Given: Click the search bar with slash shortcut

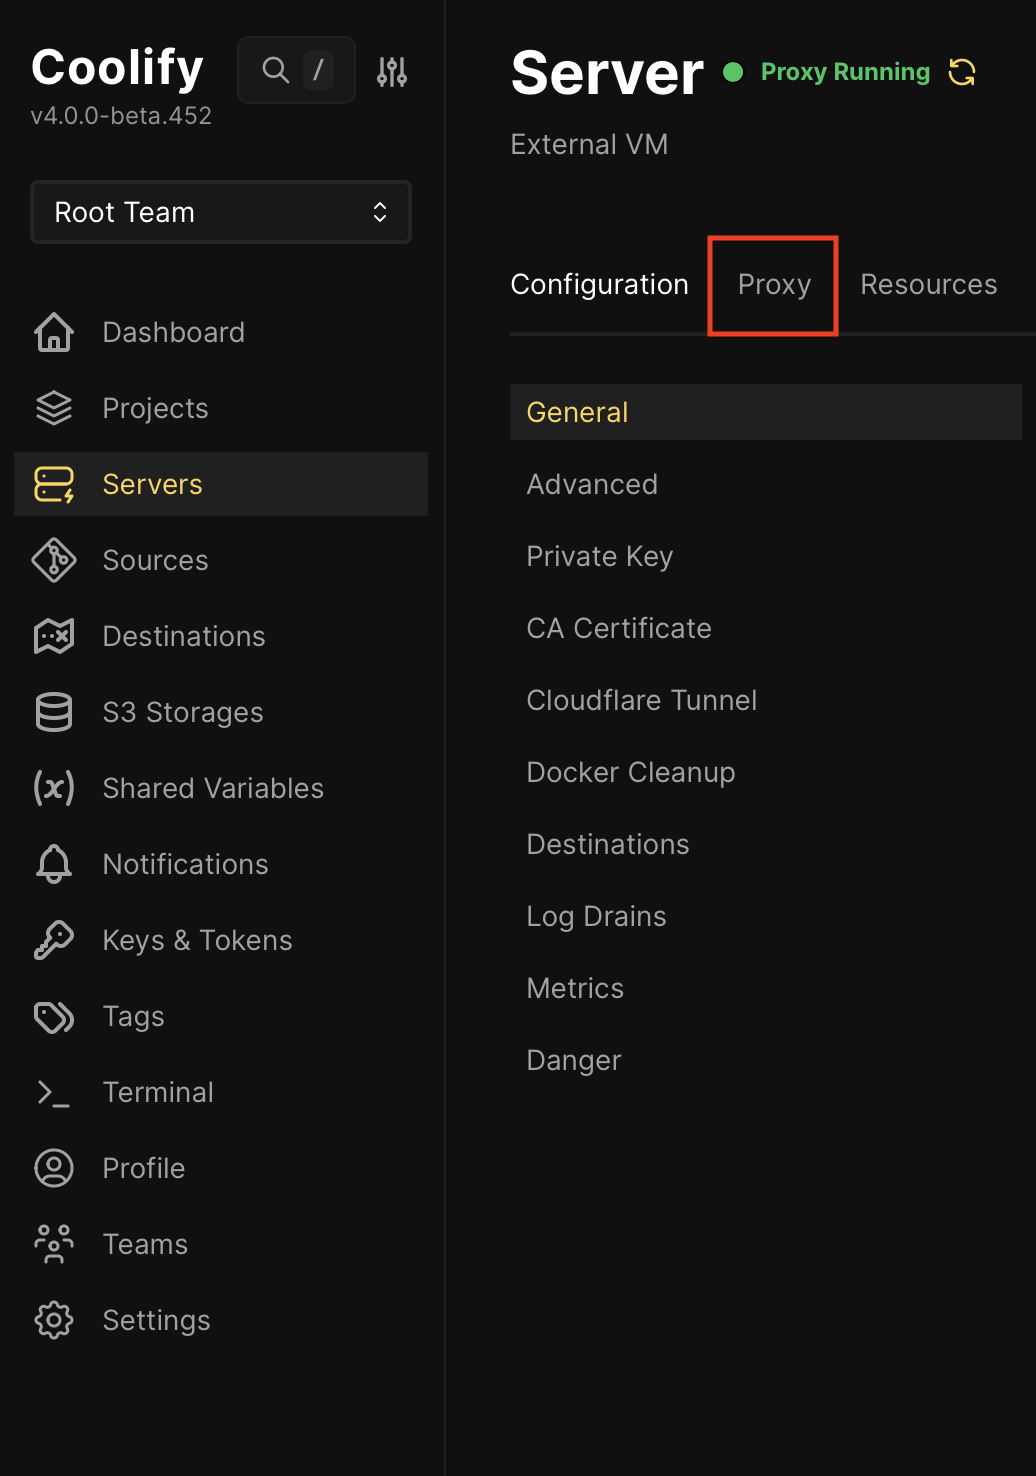Looking at the screenshot, I should click(296, 70).
